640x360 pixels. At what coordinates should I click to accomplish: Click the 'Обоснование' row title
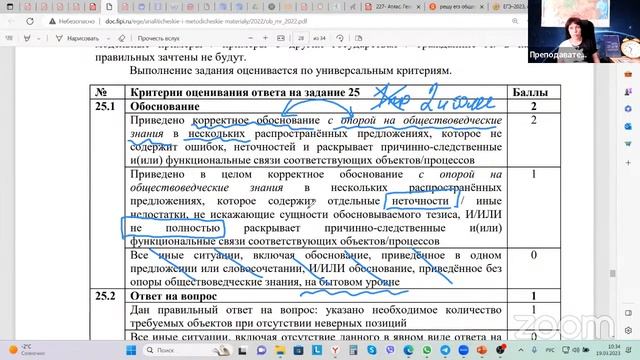(x=165, y=107)
